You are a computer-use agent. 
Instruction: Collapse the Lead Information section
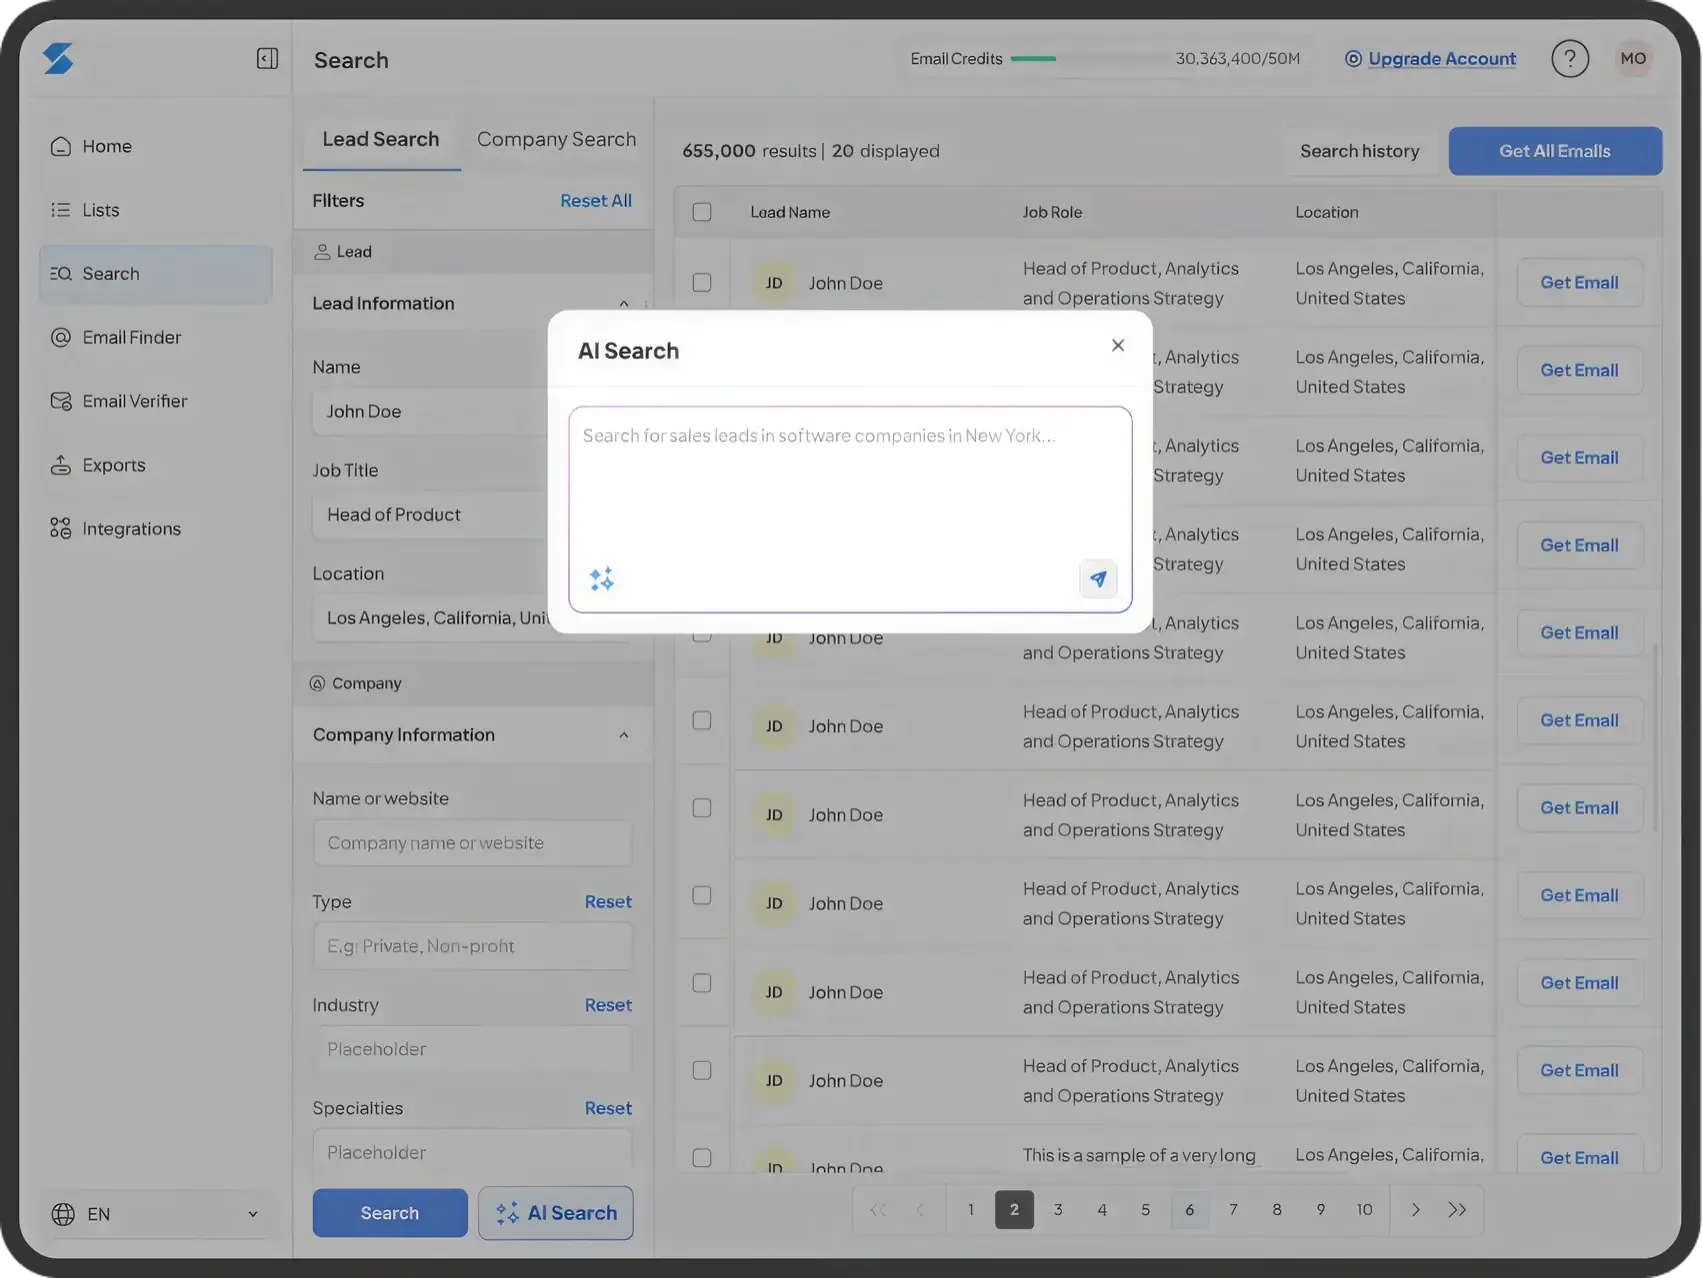pos(624,304)
